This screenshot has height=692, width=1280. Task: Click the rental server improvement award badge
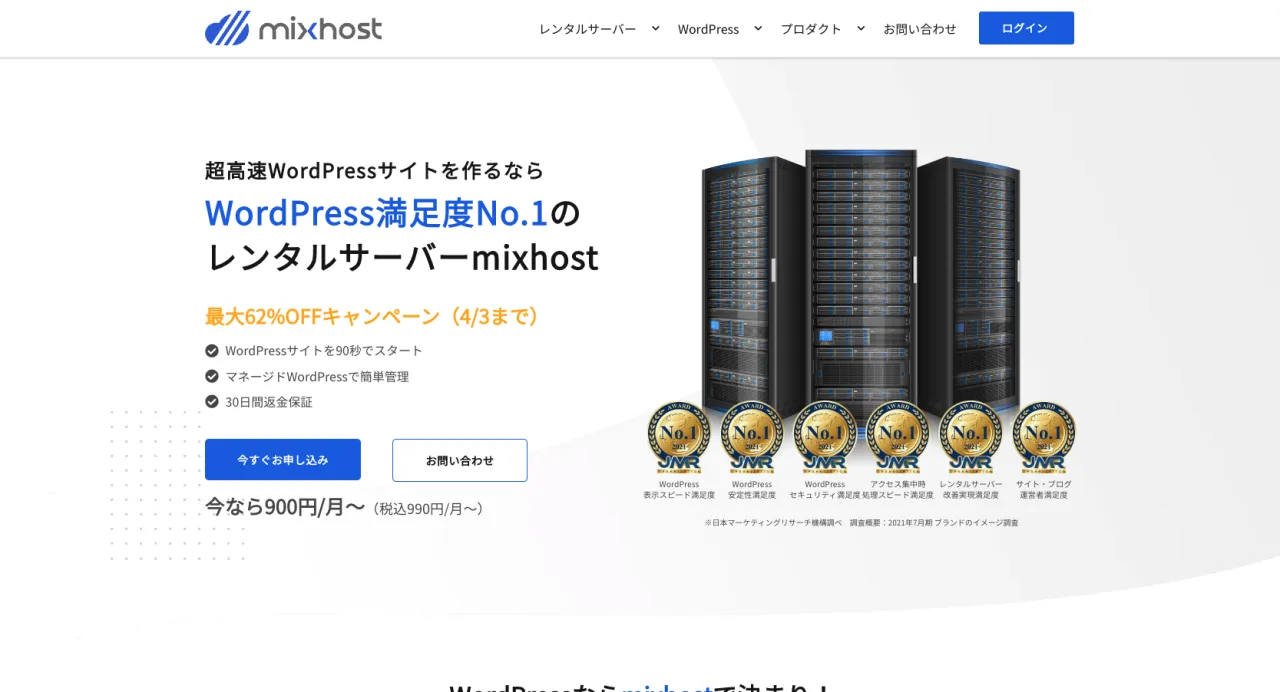970,438
